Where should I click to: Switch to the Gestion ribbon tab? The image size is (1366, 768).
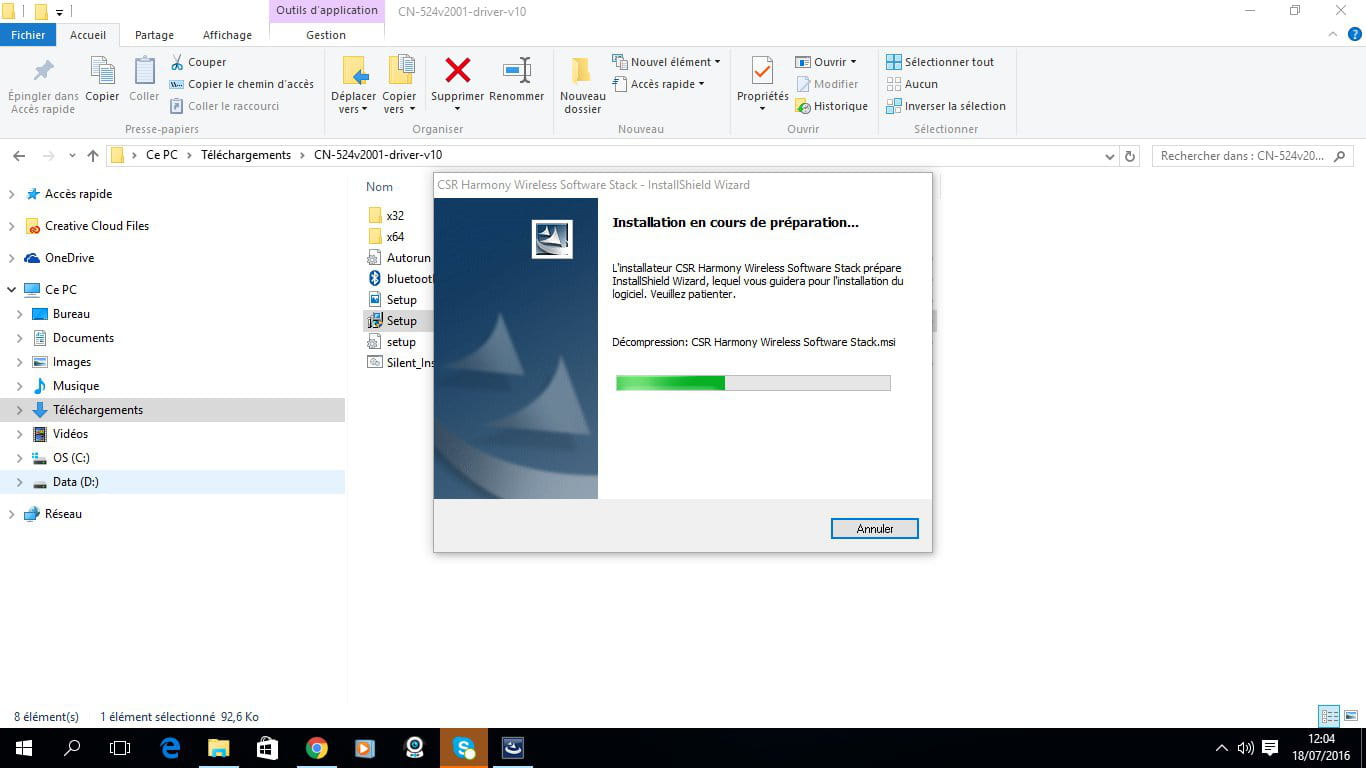(326, 35)
